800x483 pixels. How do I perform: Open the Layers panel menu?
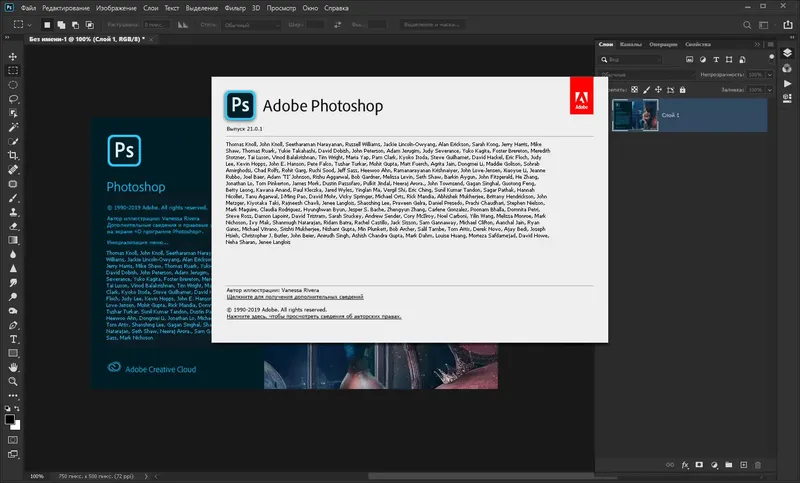pos(770,44)
